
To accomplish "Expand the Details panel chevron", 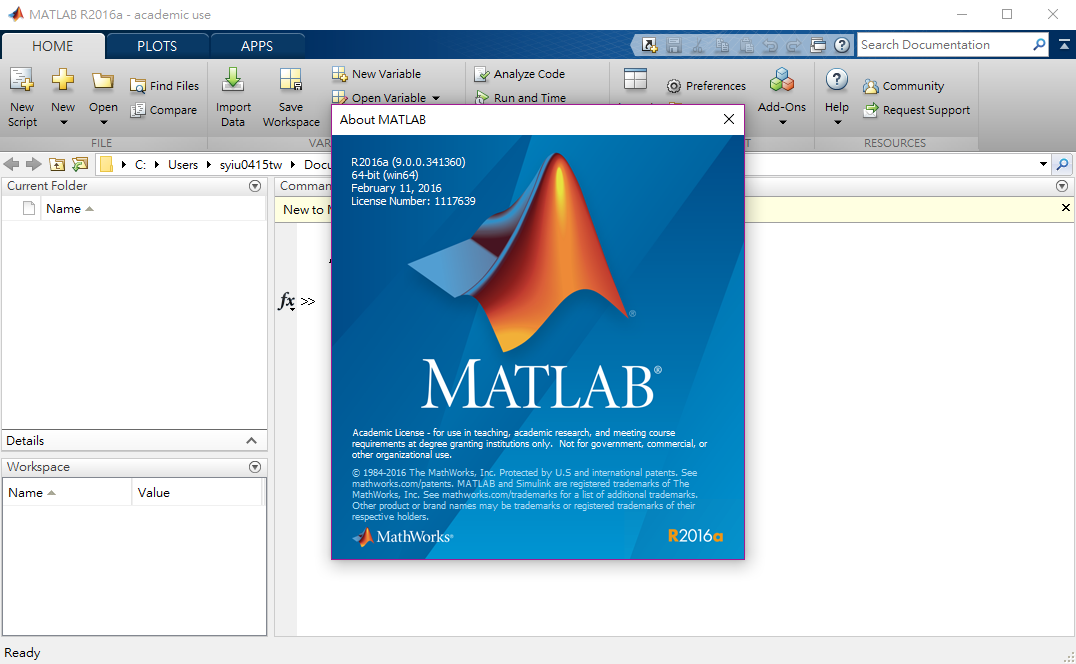I will [x=251, y=441].
